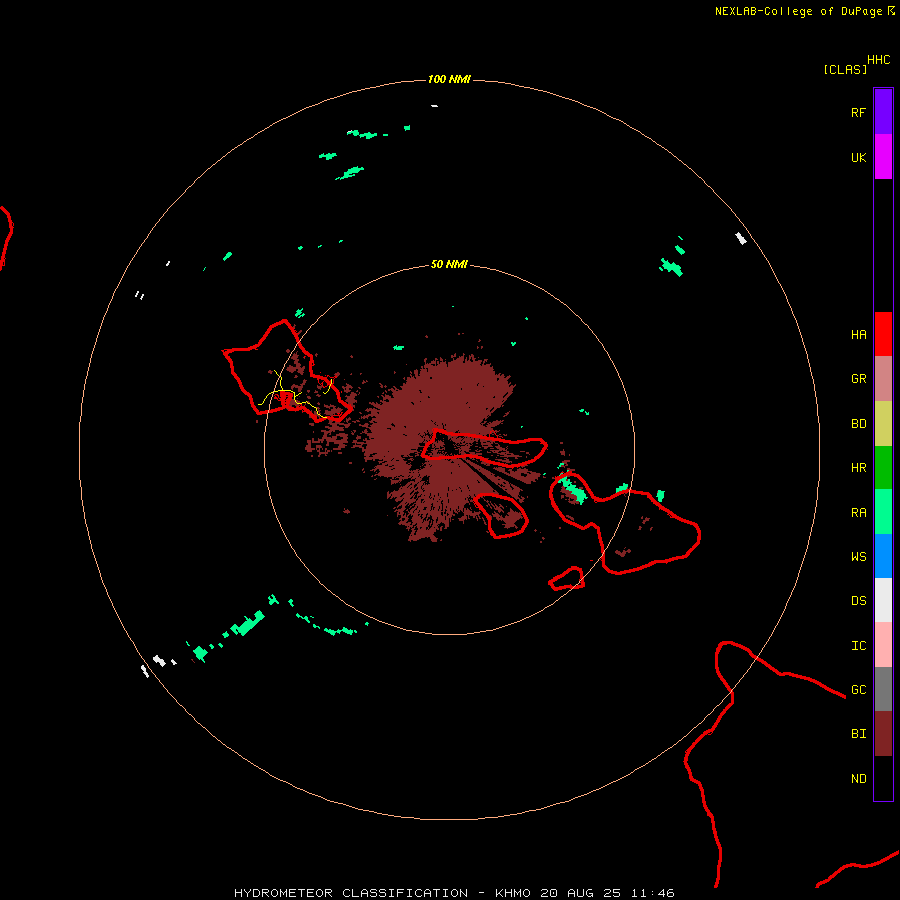Image resolution: width=900 pixels, height=900 pixels.
Task: Click the ND black legend swatch
Action: (x=883, y=778)
